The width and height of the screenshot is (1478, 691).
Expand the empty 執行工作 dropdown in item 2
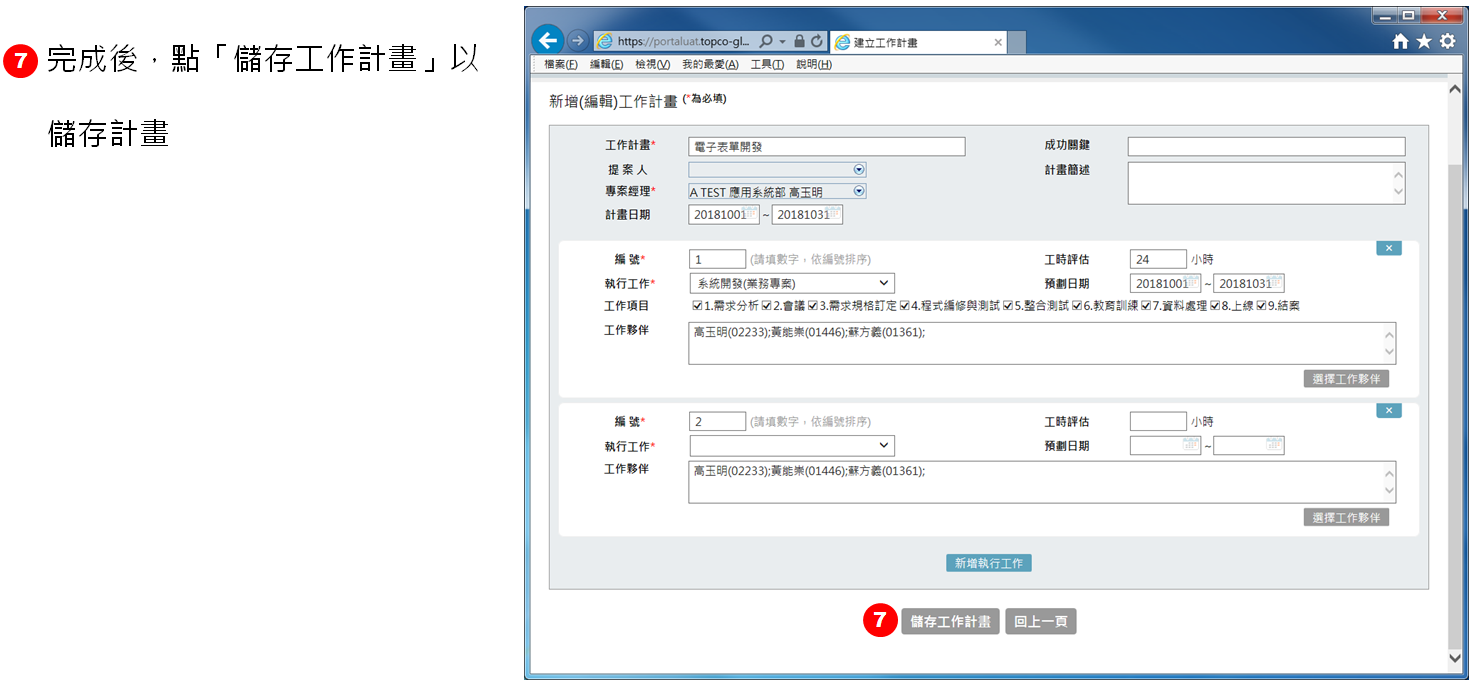[x=883, y=446]
